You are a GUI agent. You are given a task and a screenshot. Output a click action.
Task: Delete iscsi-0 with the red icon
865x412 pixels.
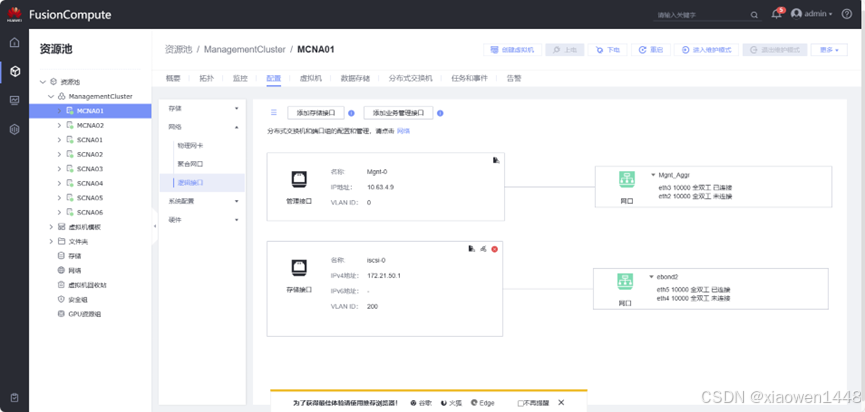pyautogui.click(x=494, y=249)
